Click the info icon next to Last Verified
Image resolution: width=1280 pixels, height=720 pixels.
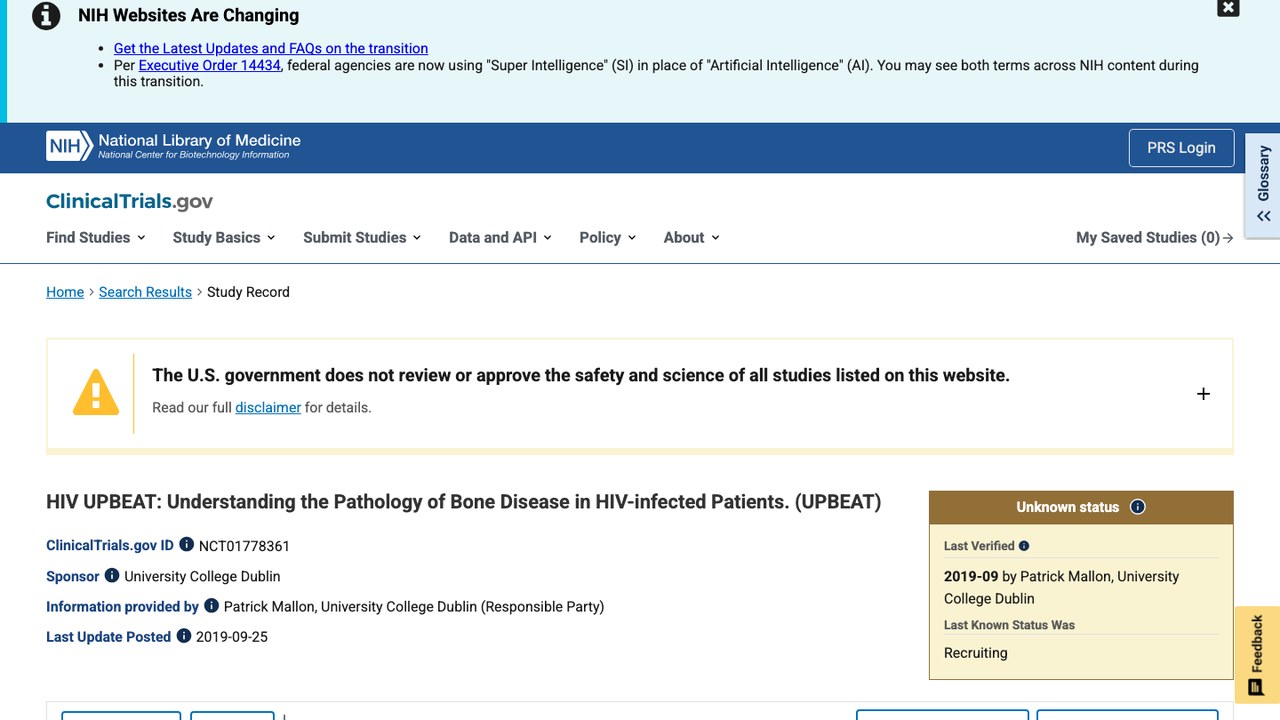[1024, 546]
